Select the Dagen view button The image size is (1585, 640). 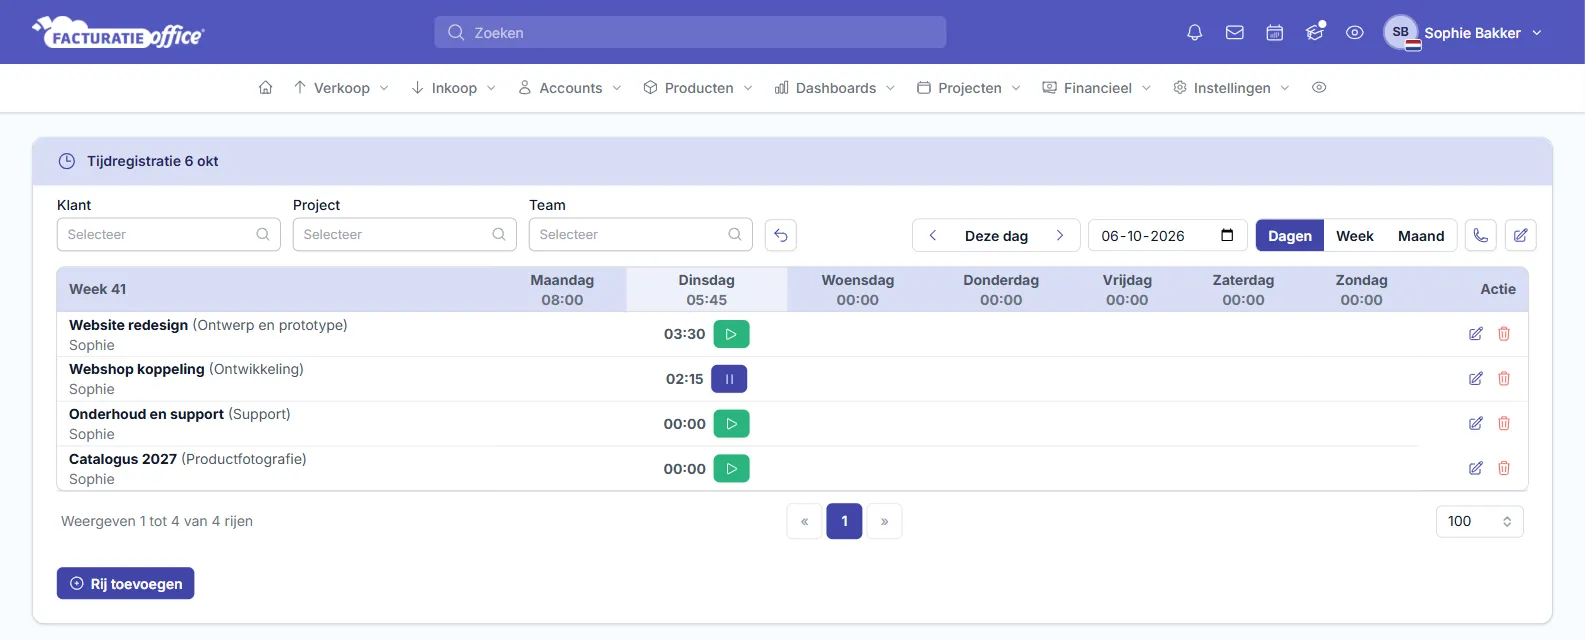(x=1290, y=236)
